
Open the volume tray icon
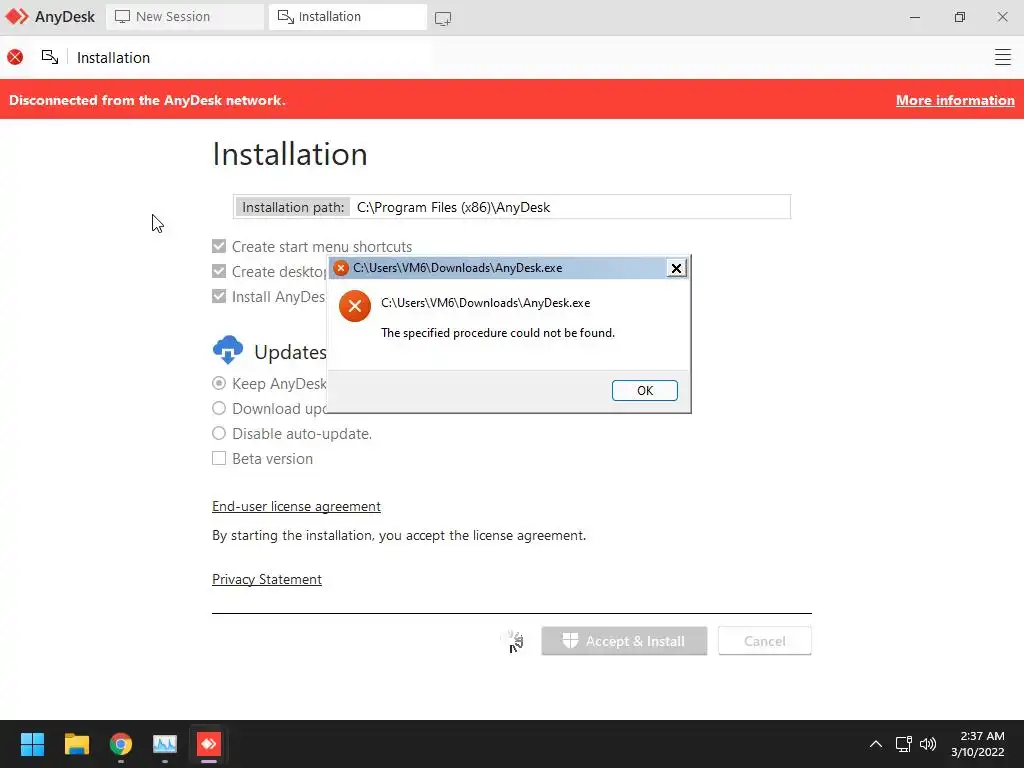(x=927, y=744)
